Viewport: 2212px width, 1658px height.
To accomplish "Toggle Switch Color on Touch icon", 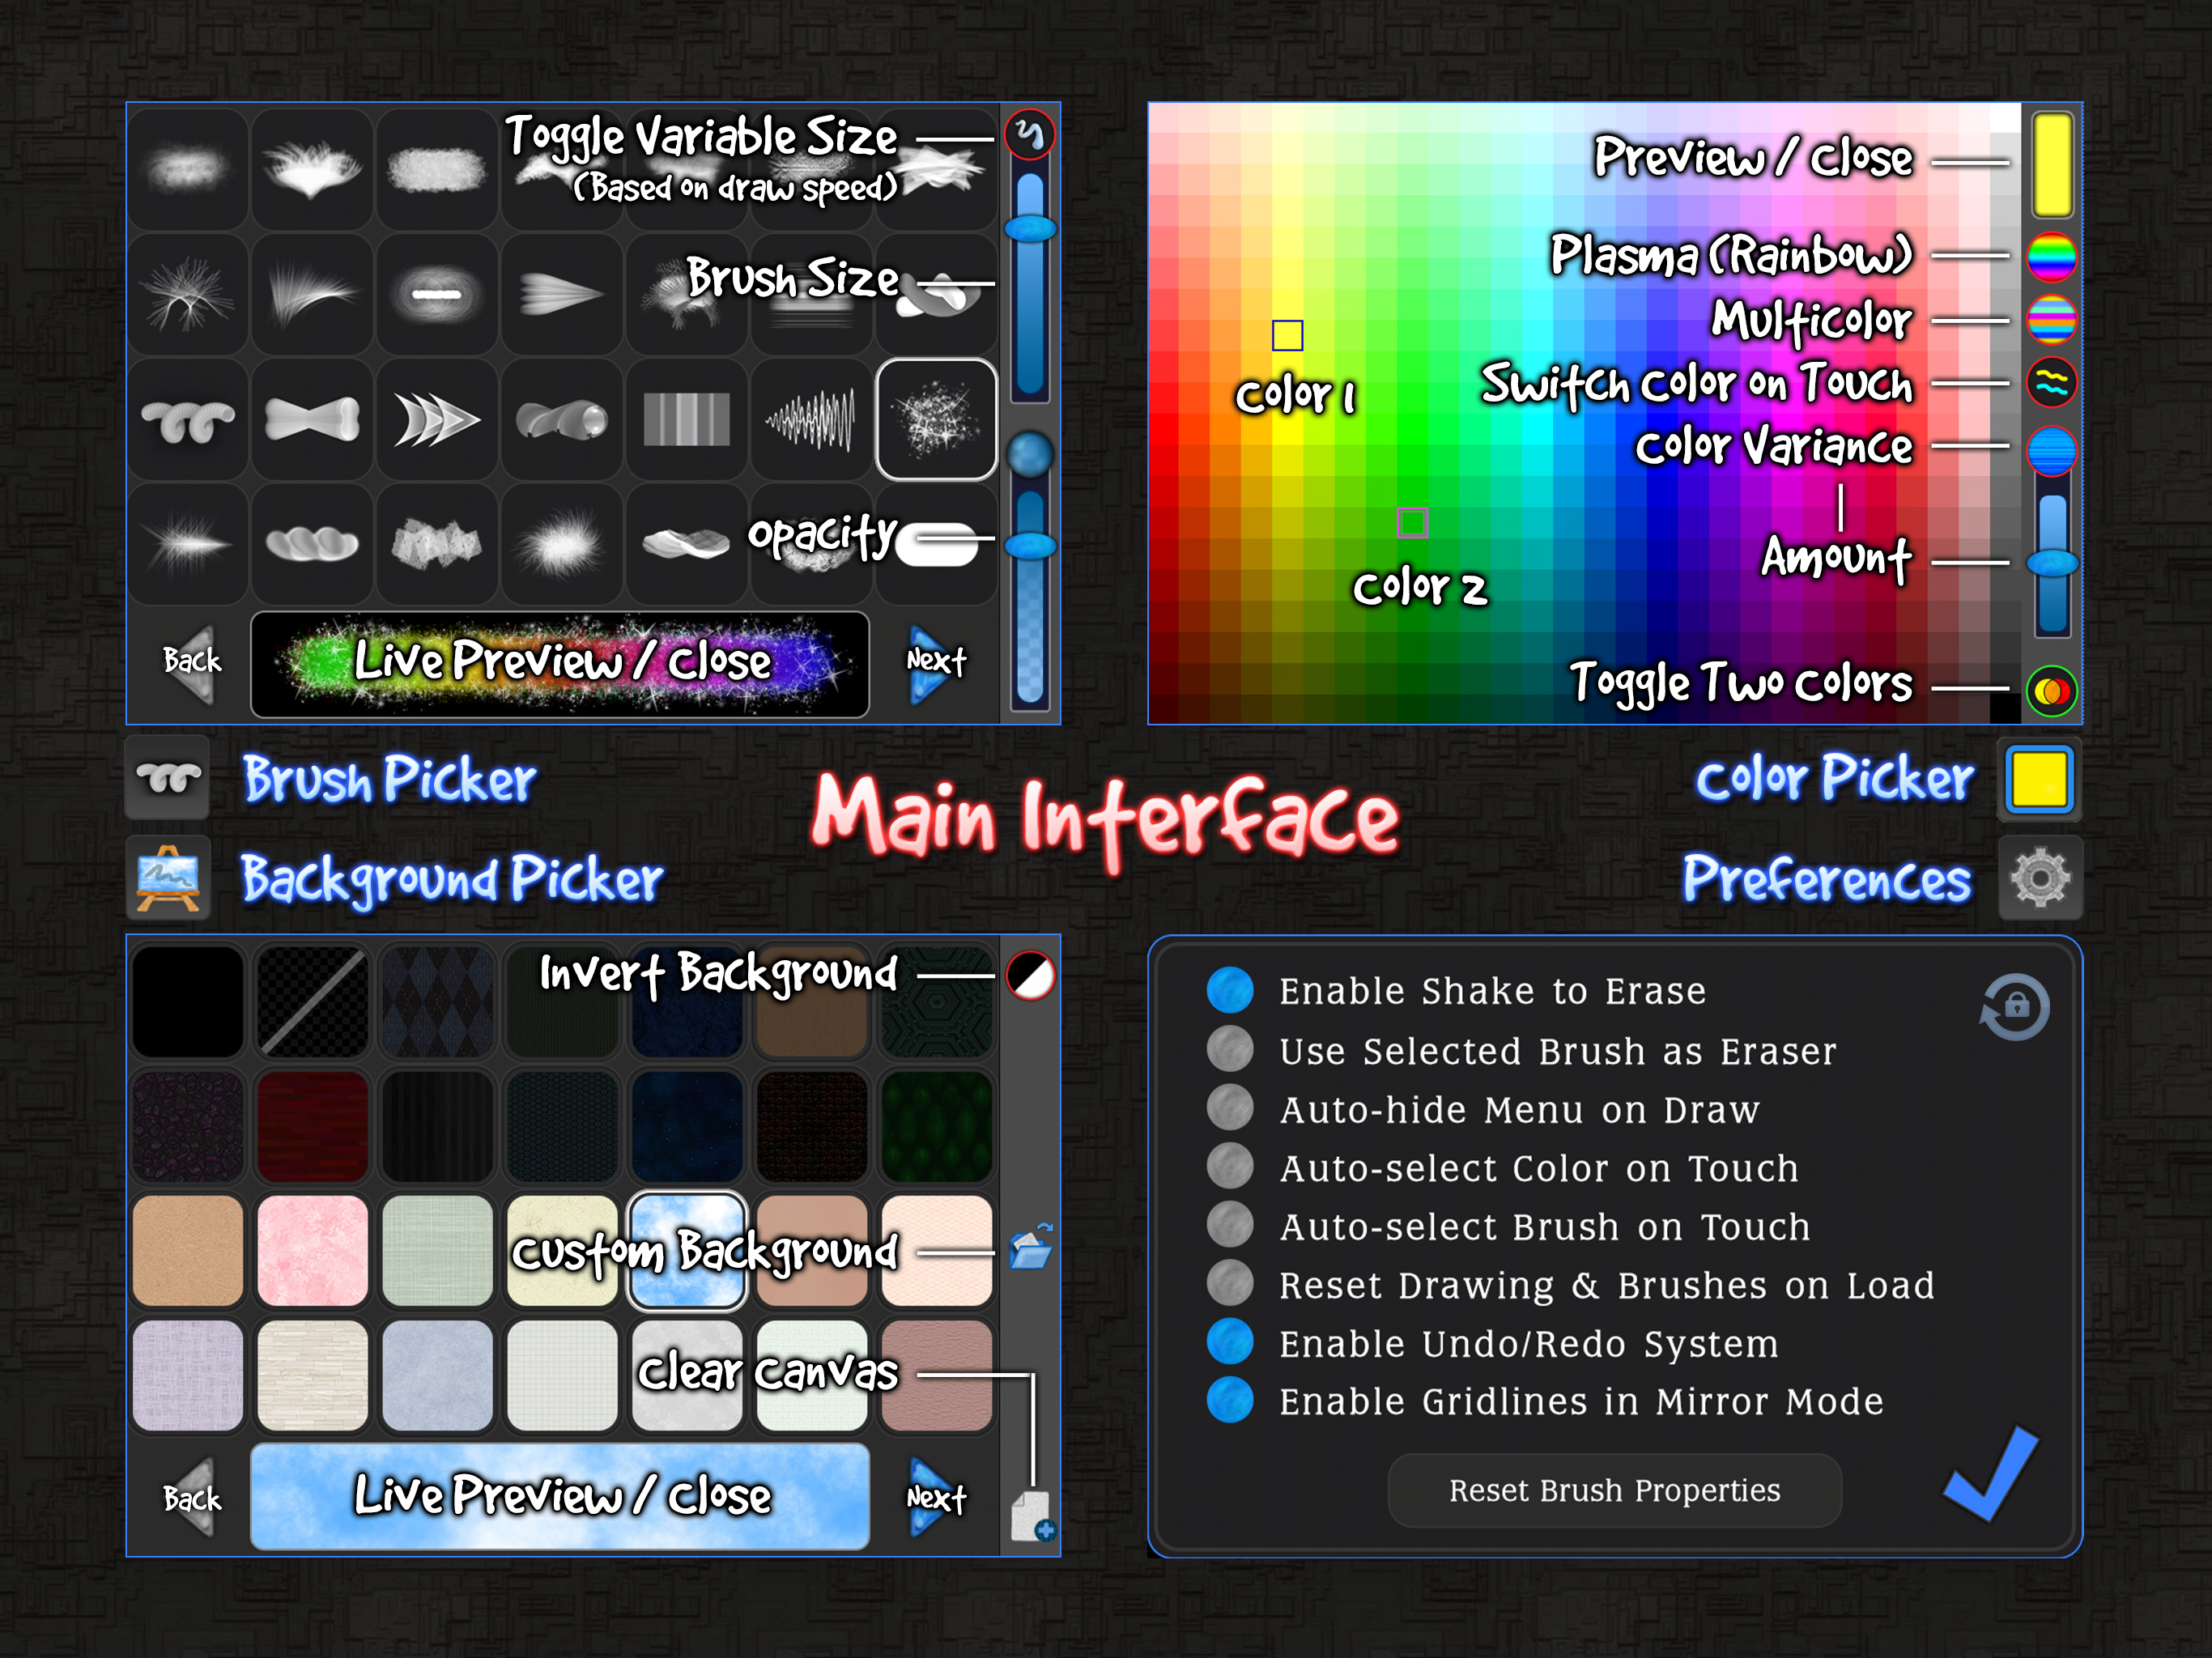I will click(2051, 382).
